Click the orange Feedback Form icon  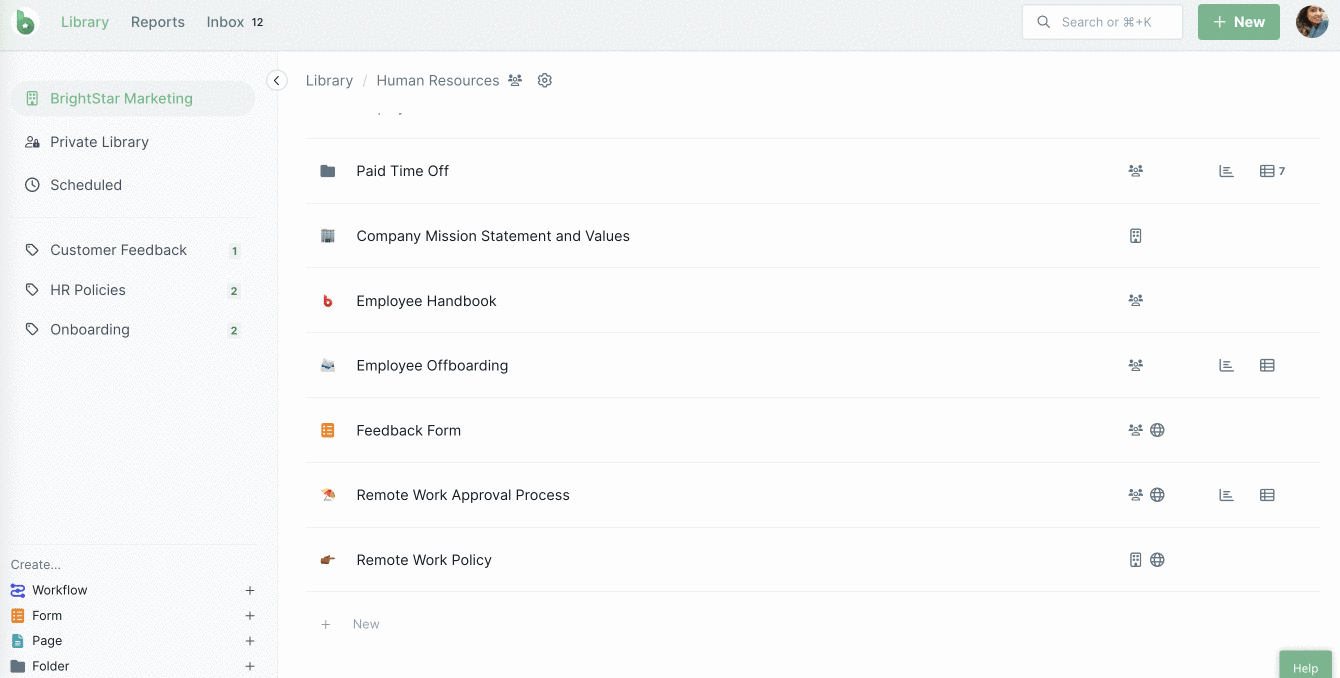pos(328,430)
